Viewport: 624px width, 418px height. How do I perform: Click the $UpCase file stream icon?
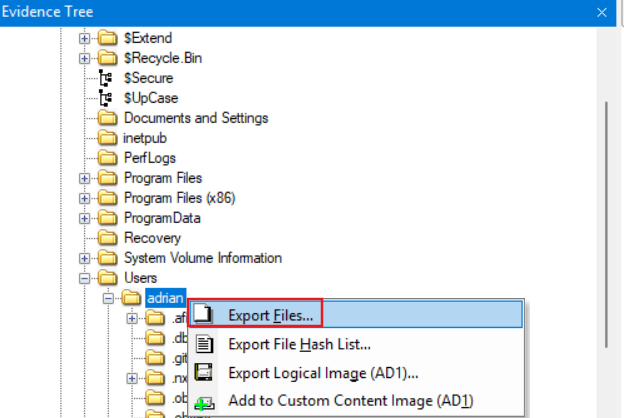point(108,98)
